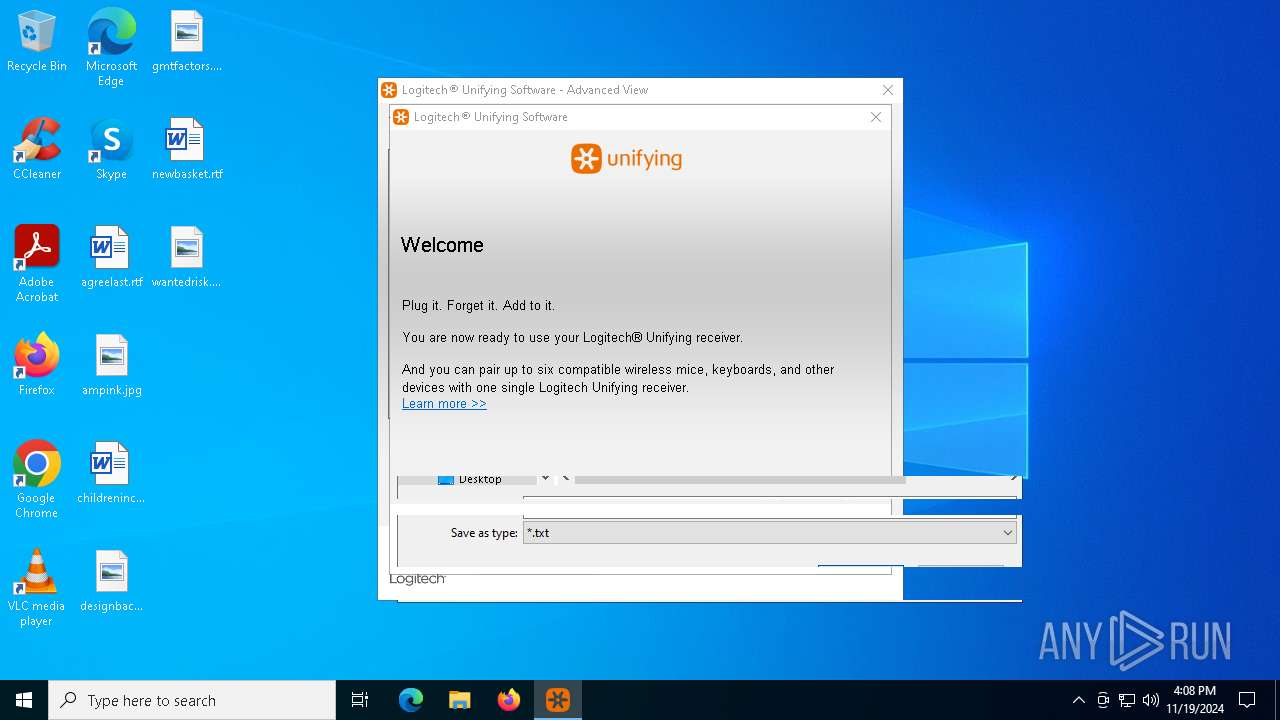Screen dimensions: 1280x720
Task: Select the gmtfactors image file
Action: [187, 42]
